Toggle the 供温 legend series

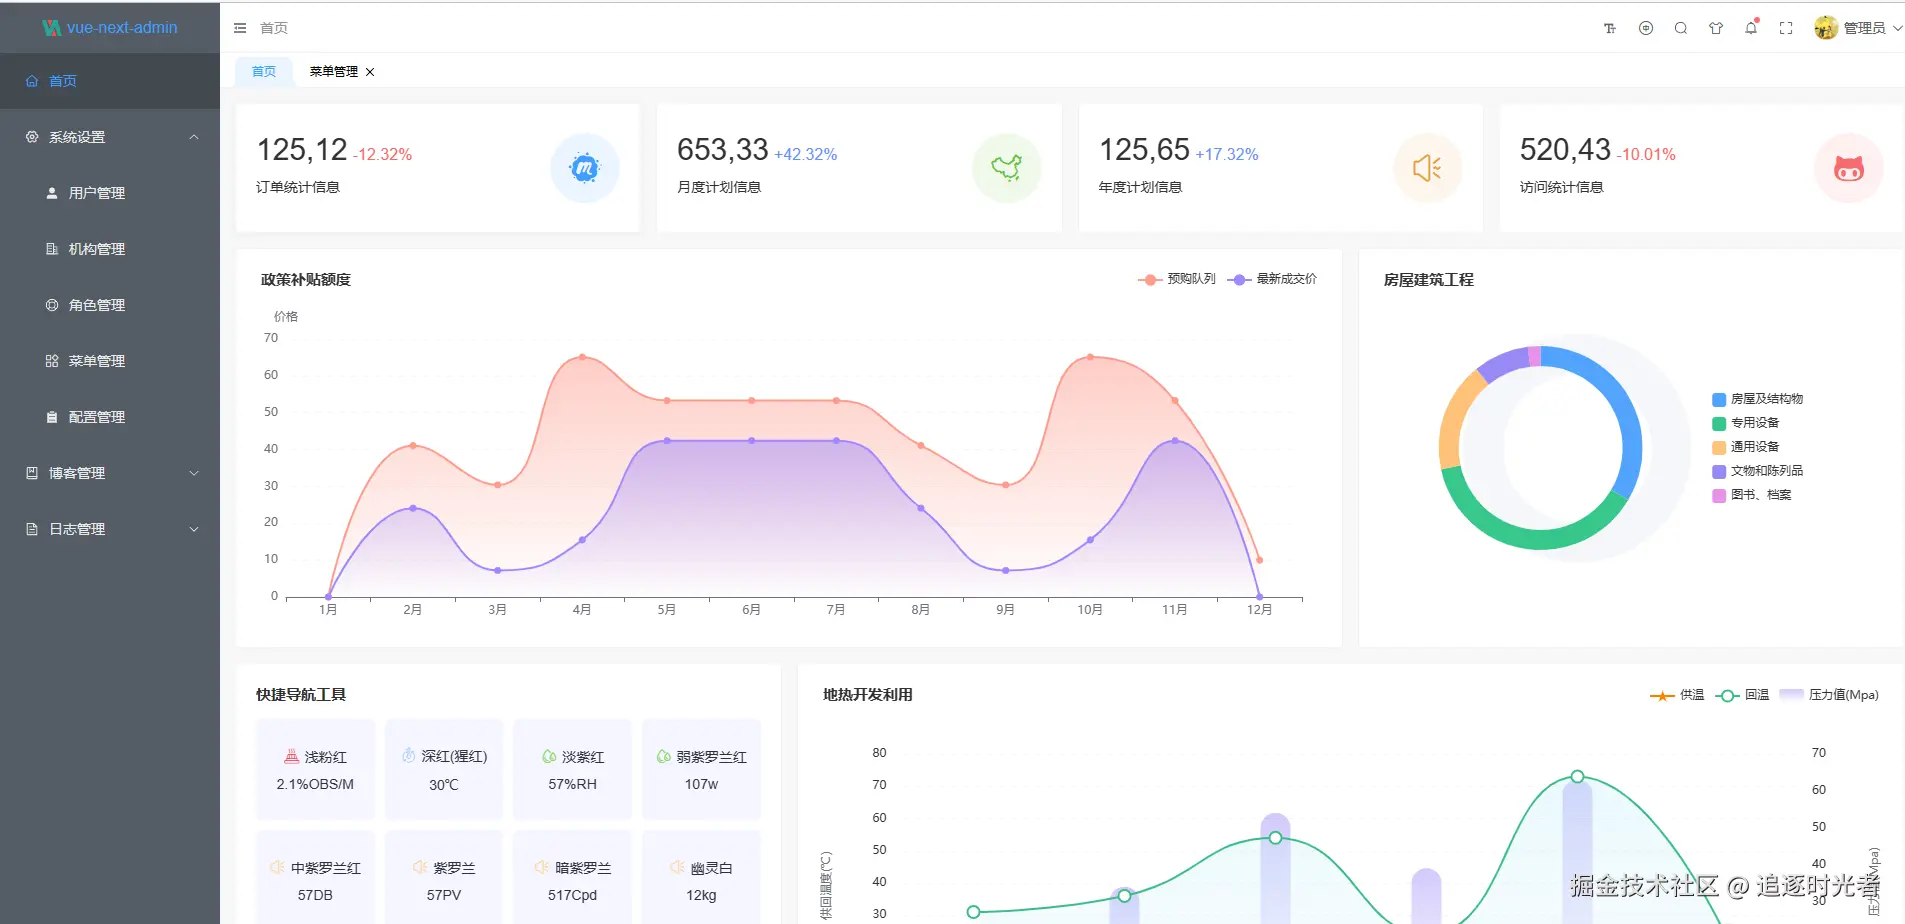point(1676,695)
